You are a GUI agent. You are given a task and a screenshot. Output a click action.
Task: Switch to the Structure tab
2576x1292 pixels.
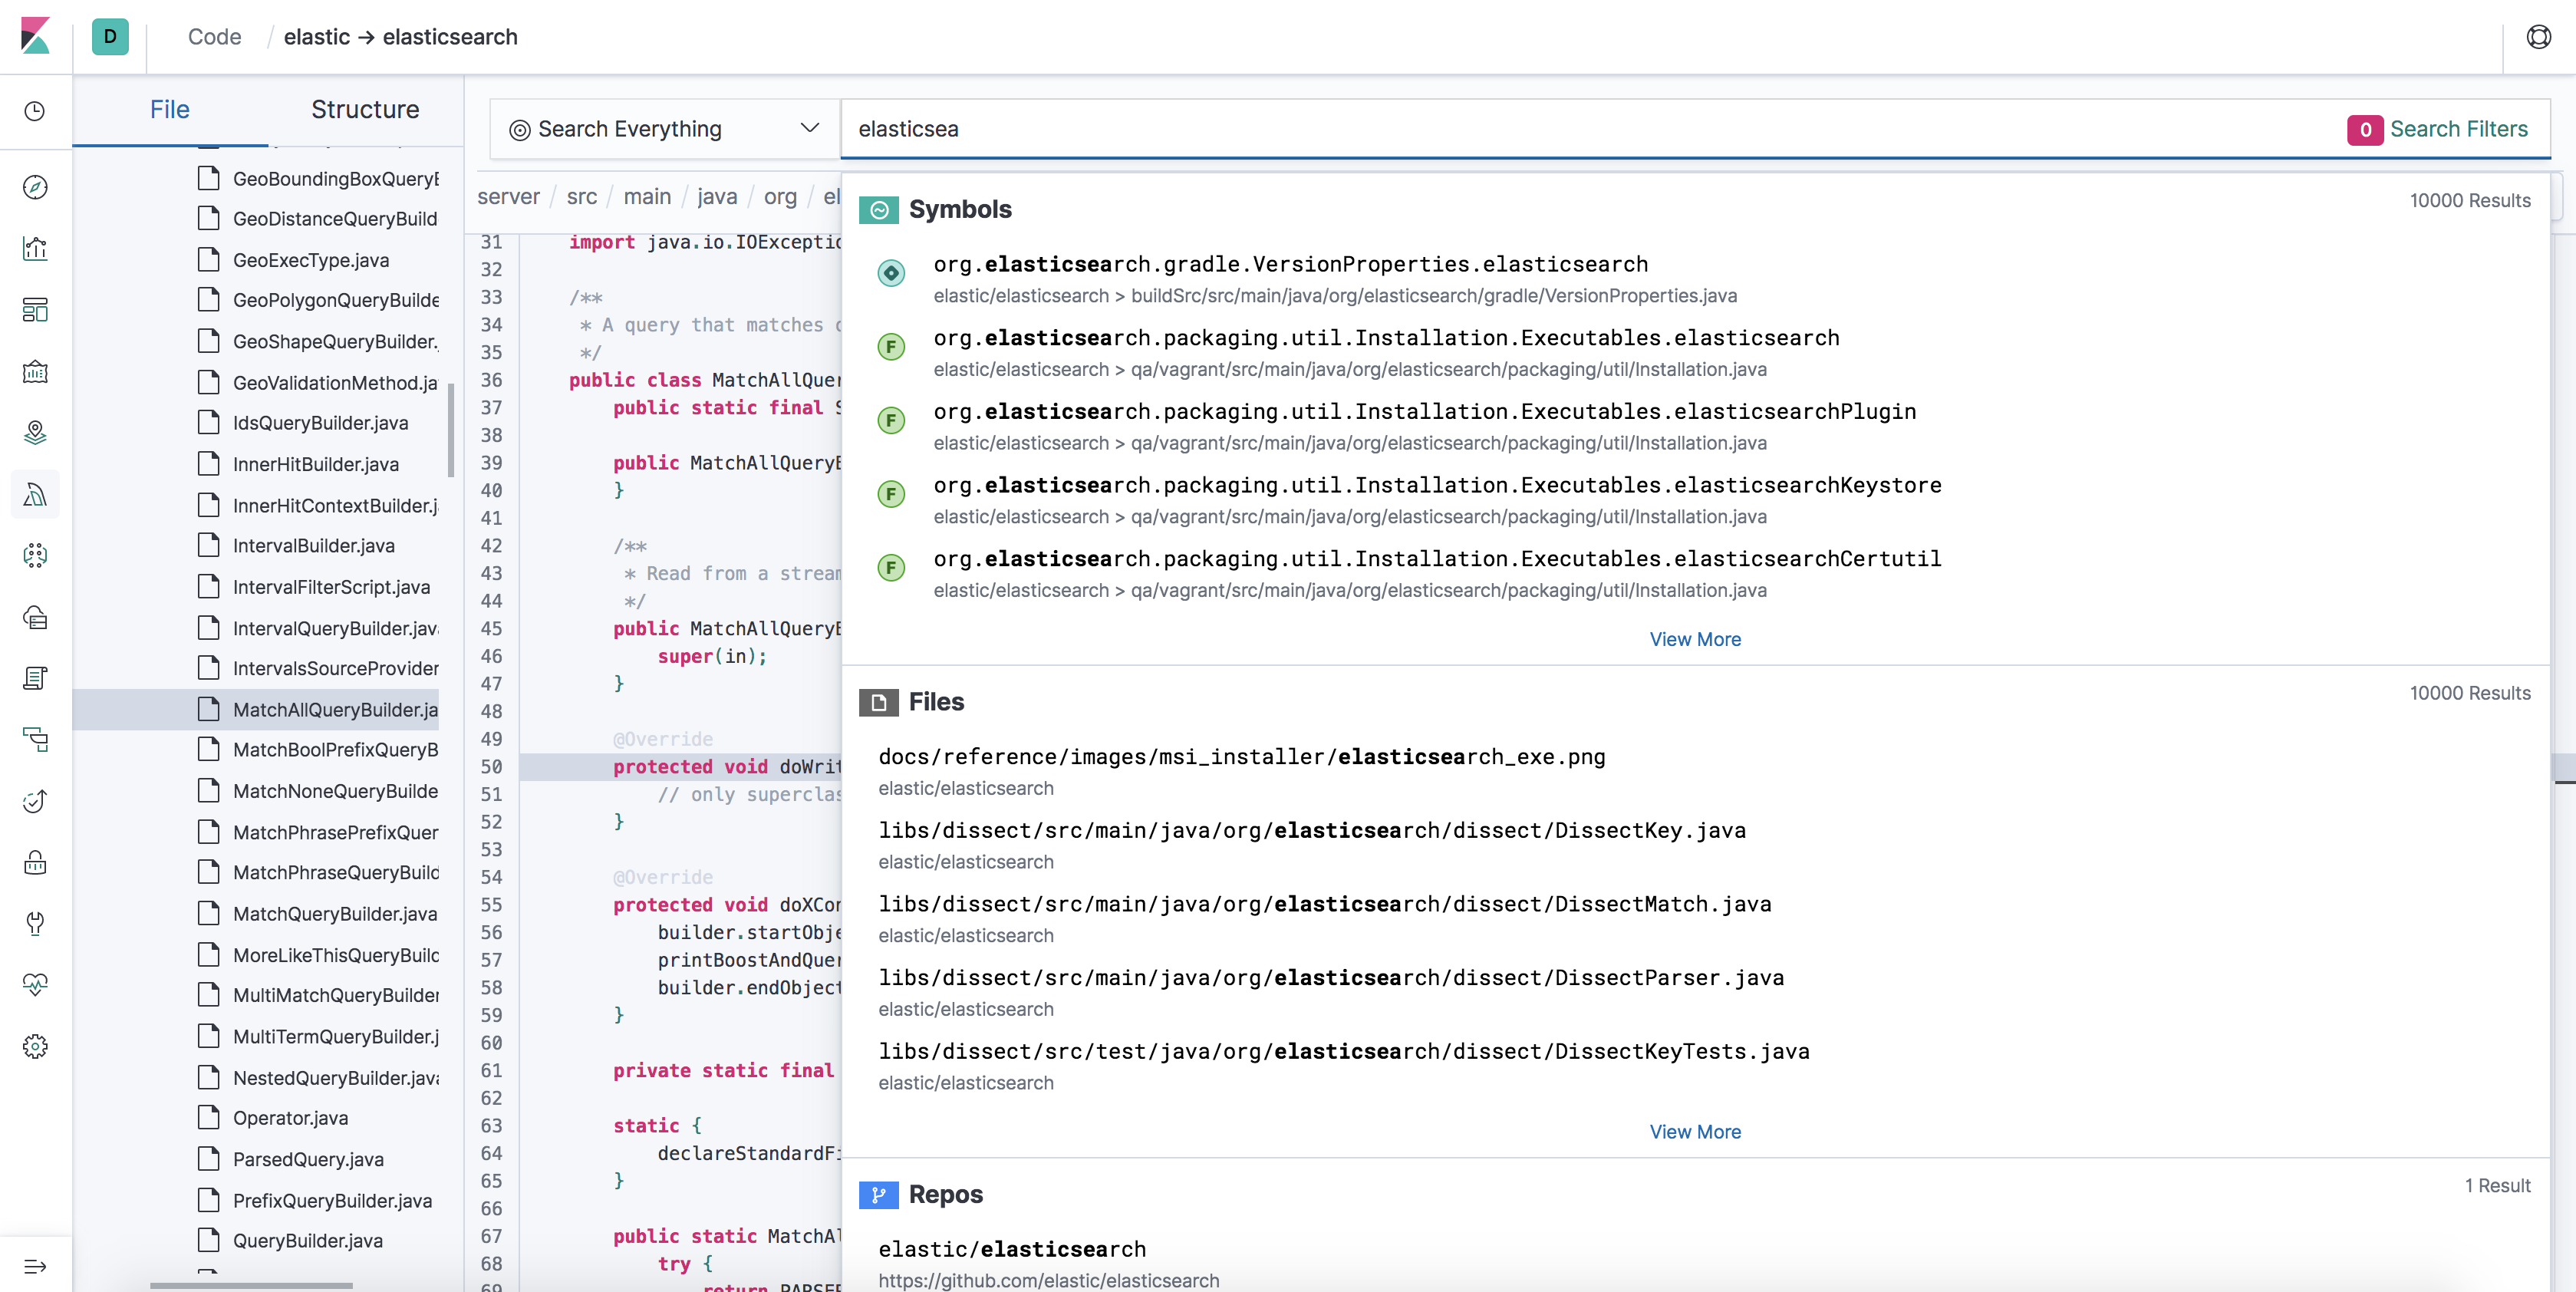pos(365,110)
